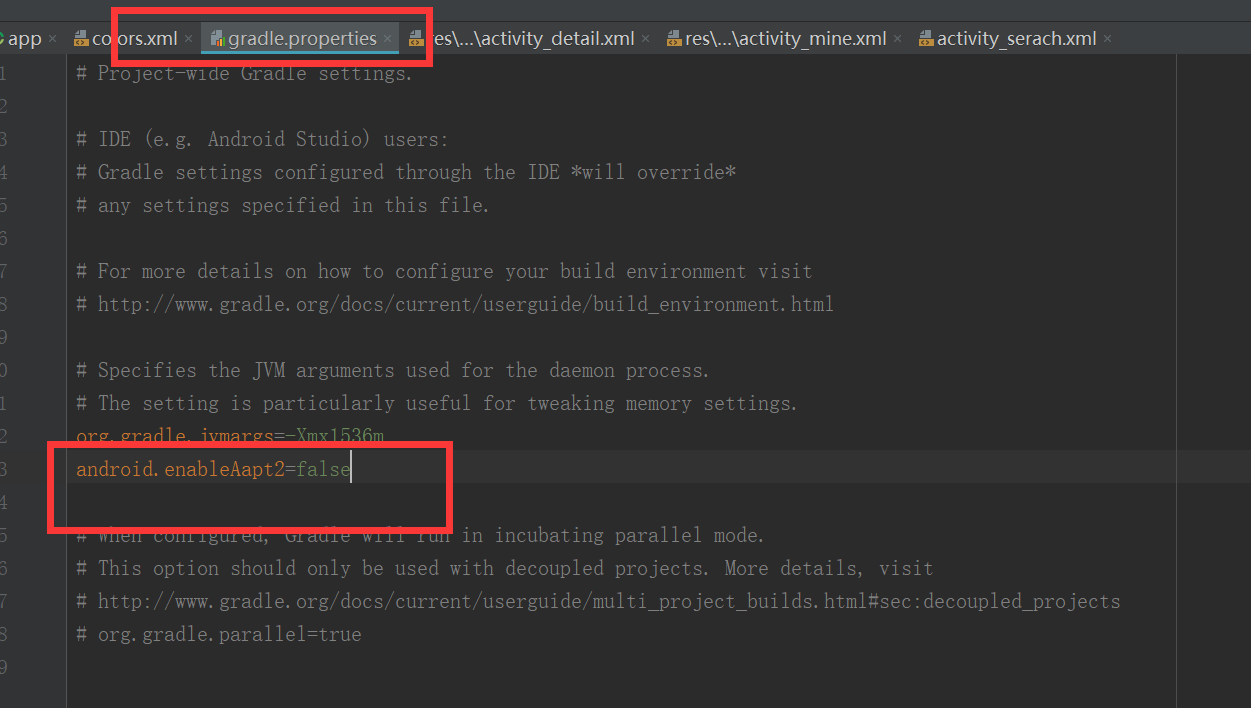The width and height of the screenshot is (1251, 708).
Task: Close the activity_serach.xml tab
Action: tap(1107, 38)
